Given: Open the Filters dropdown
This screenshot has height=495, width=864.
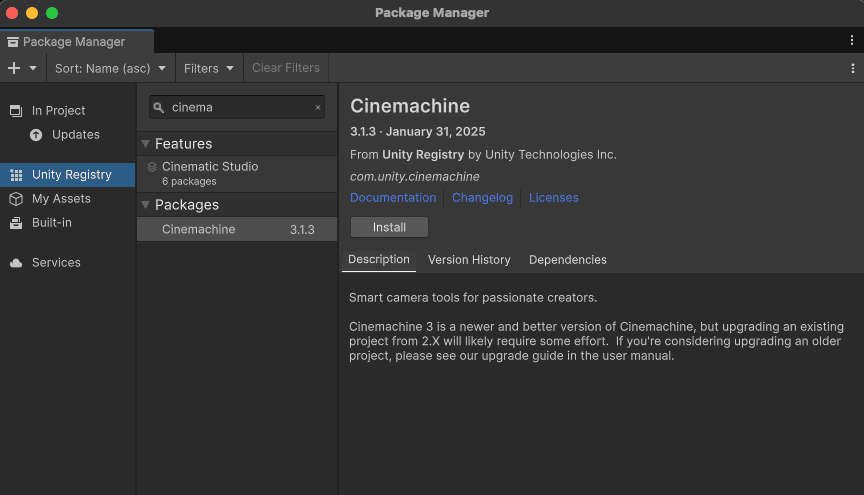Looking at the screenshot, I should click(209, 68).
